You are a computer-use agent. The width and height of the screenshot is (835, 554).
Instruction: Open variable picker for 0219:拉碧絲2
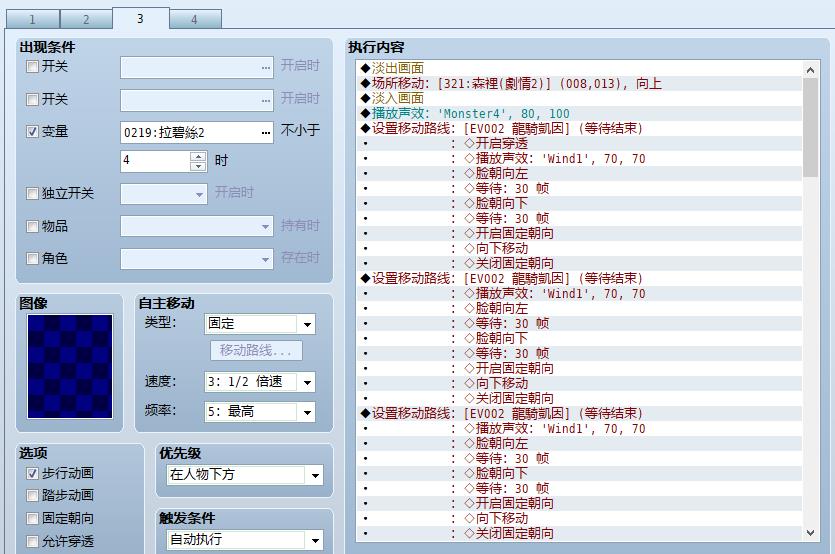(266, 133)
